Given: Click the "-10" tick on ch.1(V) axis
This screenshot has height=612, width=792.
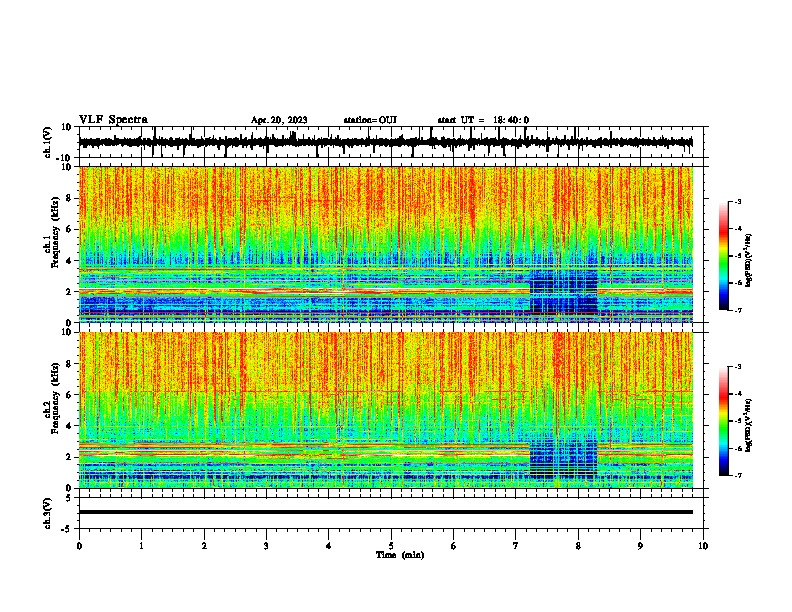Looking at the screenshot, I should tap(65, 158).
